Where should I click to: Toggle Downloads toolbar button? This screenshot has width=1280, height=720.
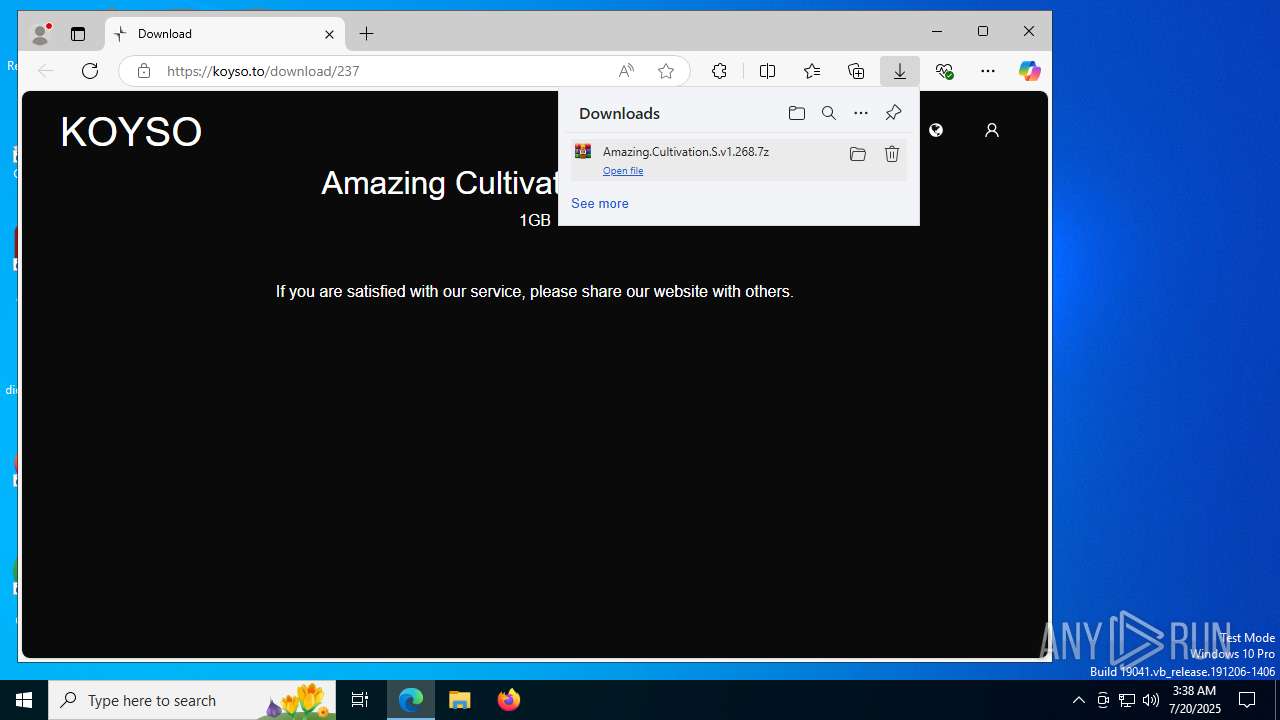[x=900, y=71]
